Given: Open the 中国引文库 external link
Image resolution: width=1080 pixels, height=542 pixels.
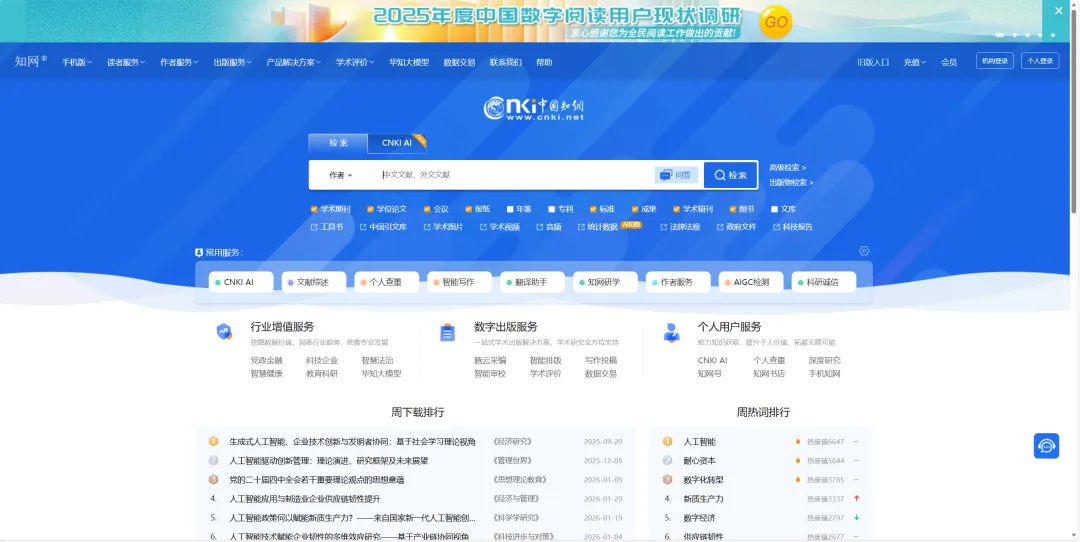Looking at the screenshot, I should pos(383,227).
